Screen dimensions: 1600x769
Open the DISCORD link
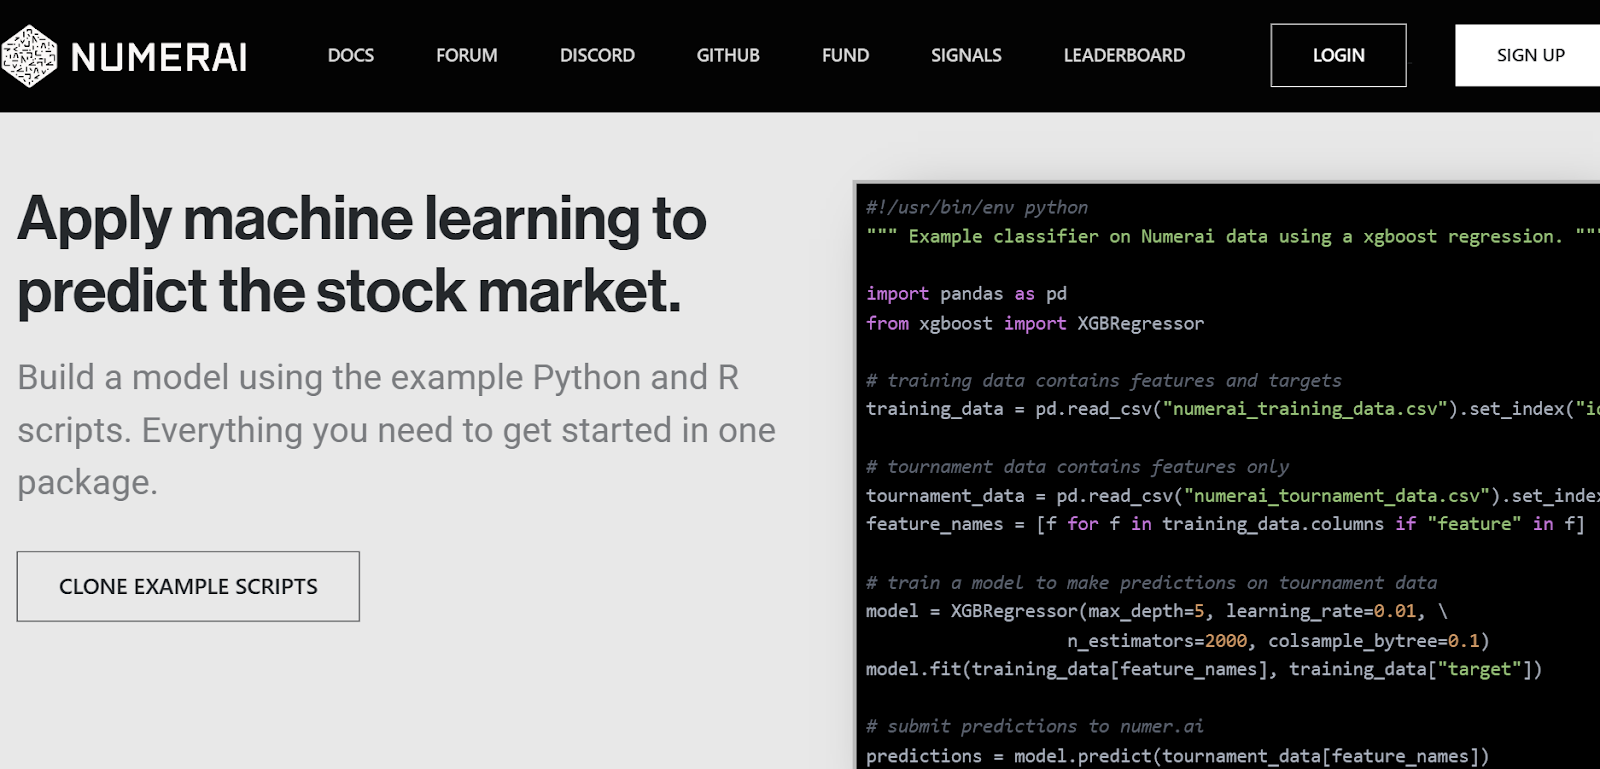[597, 56]
